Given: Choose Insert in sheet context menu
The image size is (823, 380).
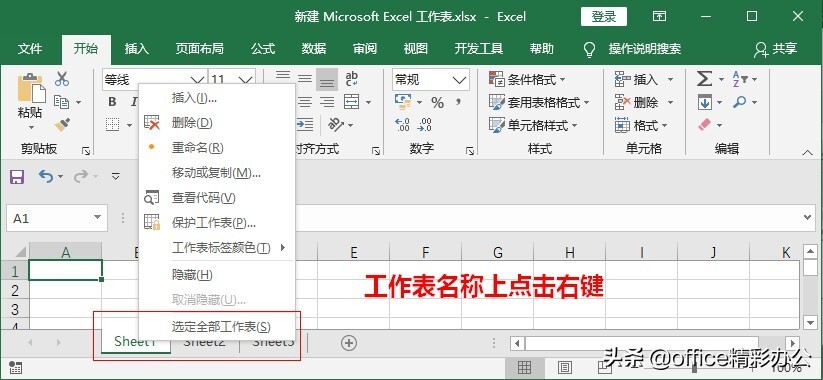Looking at the screenshot, I should 216,98.
